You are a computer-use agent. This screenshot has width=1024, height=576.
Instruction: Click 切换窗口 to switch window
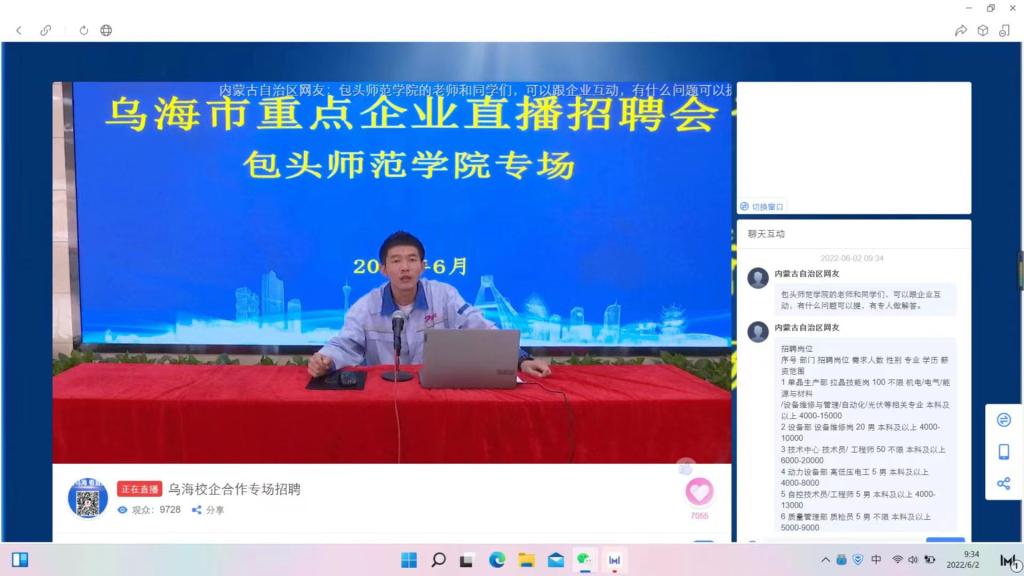[762, 206]
